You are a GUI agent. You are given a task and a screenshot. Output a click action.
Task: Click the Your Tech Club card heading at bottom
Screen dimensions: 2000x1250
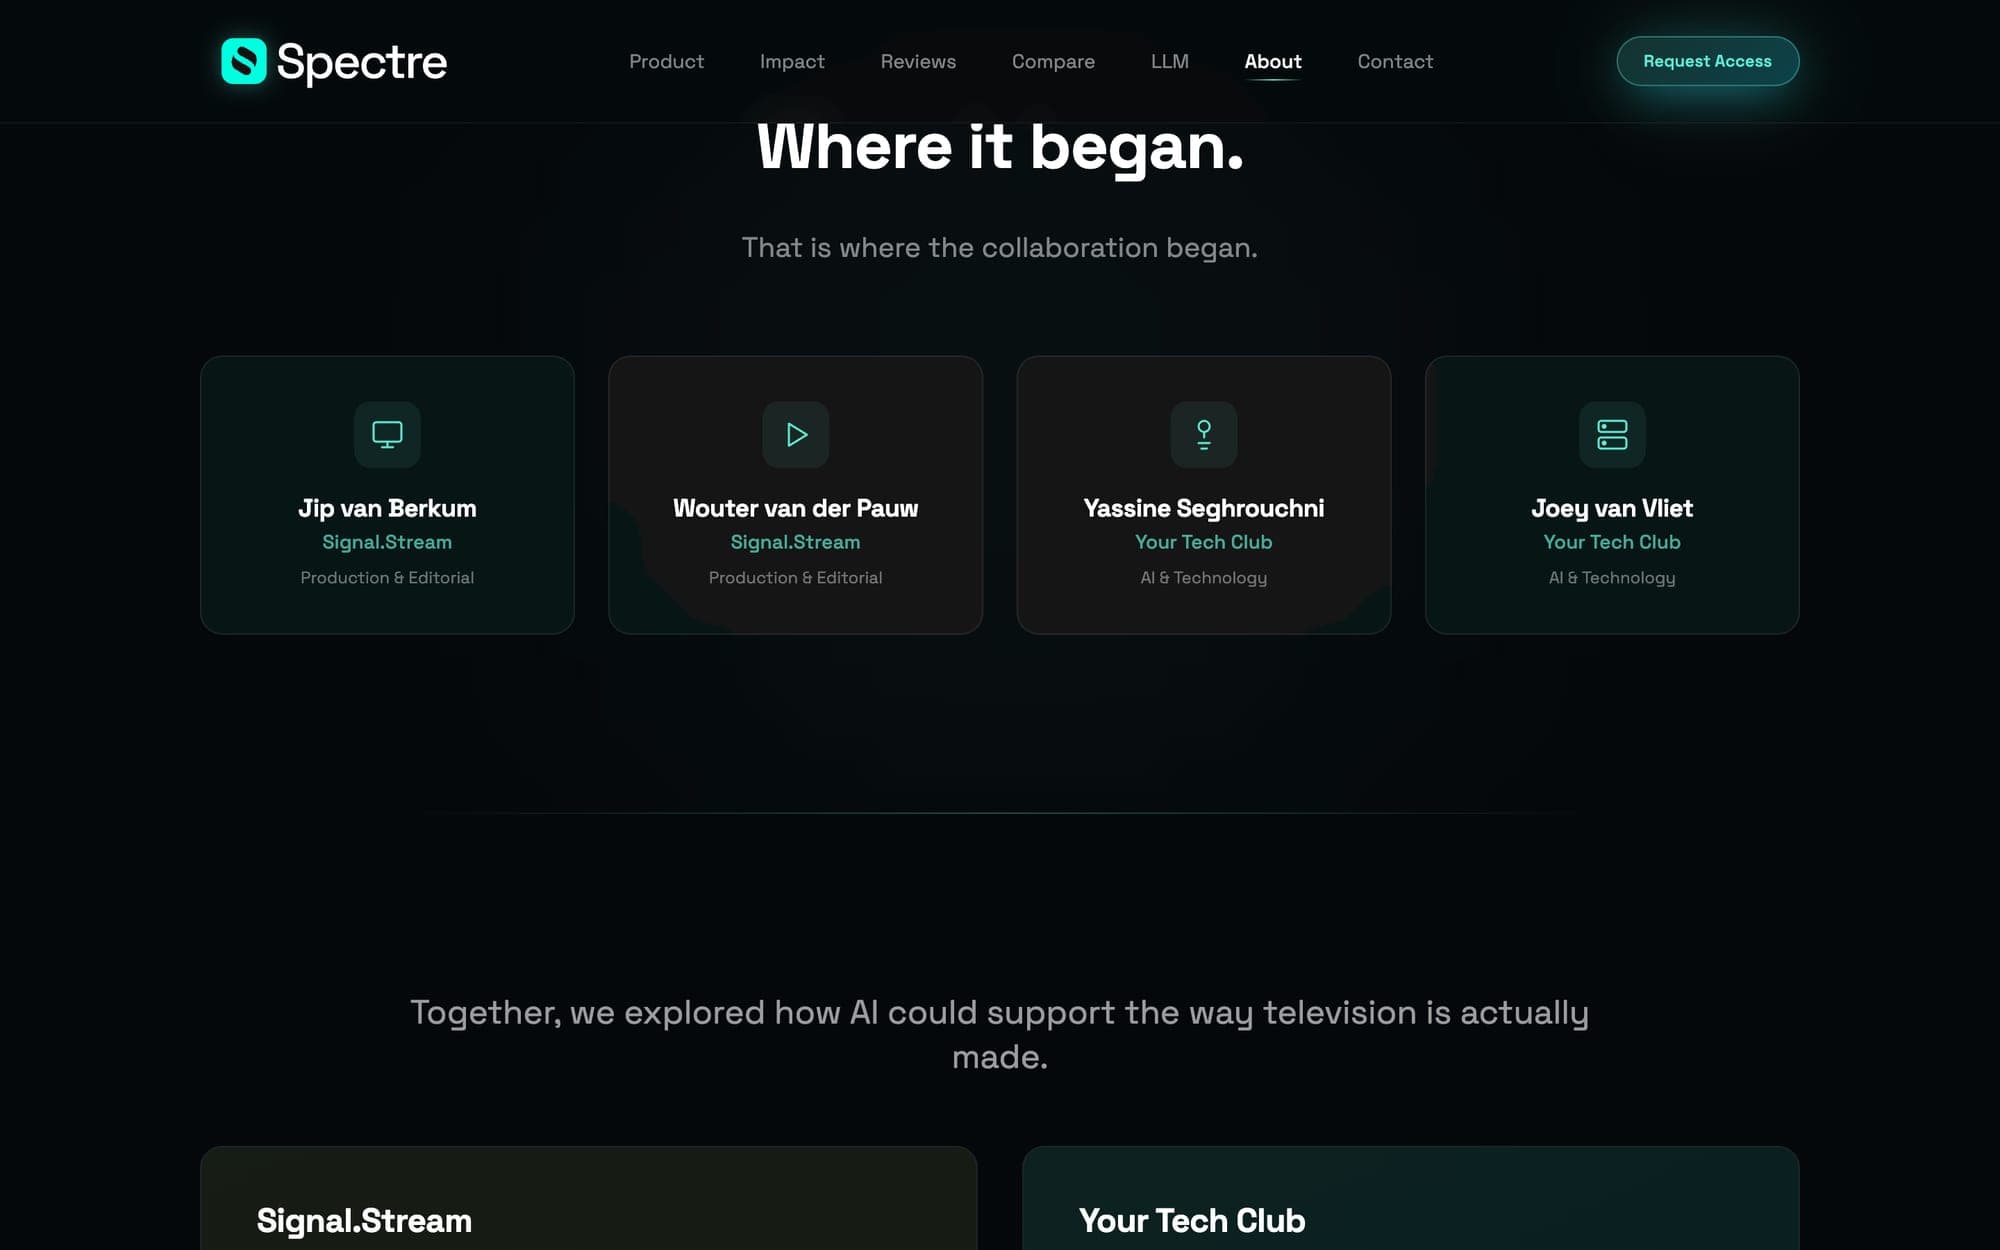coord(1192,1221)
